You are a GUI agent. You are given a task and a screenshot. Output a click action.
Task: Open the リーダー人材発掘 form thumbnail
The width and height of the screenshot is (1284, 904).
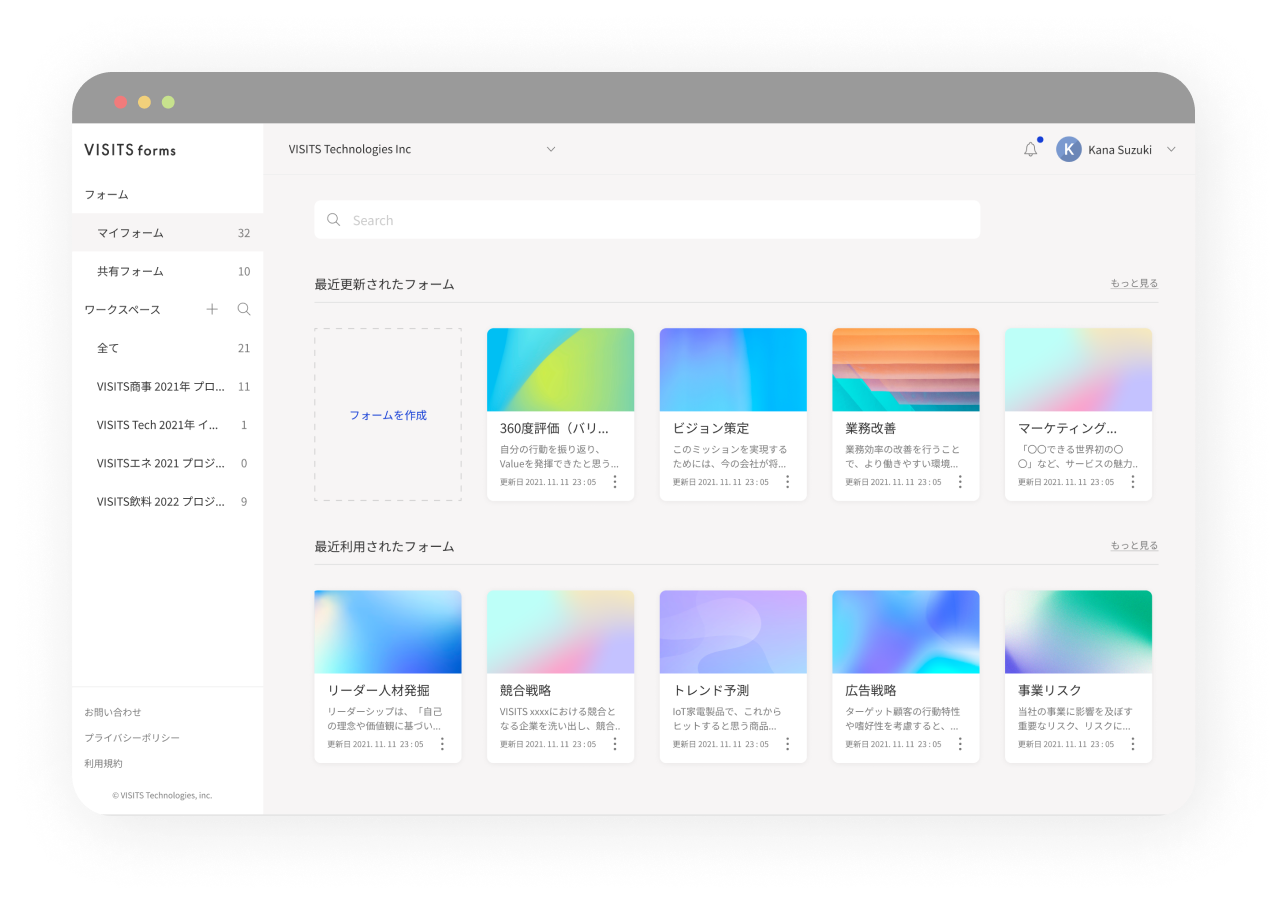click(x=388, y=631)
